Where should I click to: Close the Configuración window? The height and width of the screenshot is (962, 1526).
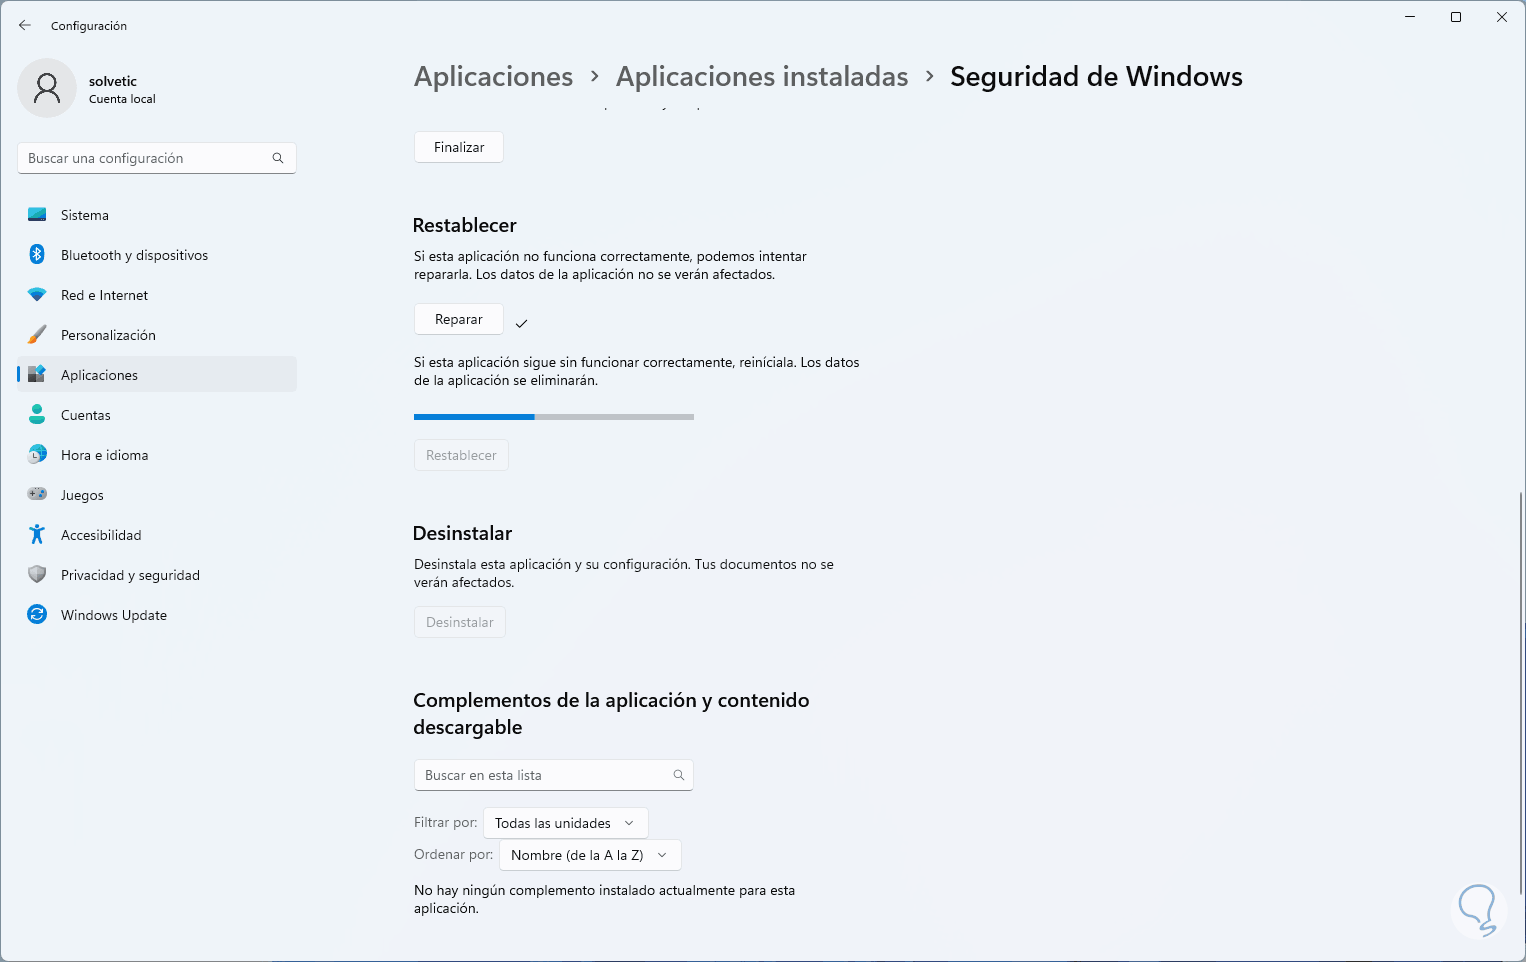[x=1502, y=17]
